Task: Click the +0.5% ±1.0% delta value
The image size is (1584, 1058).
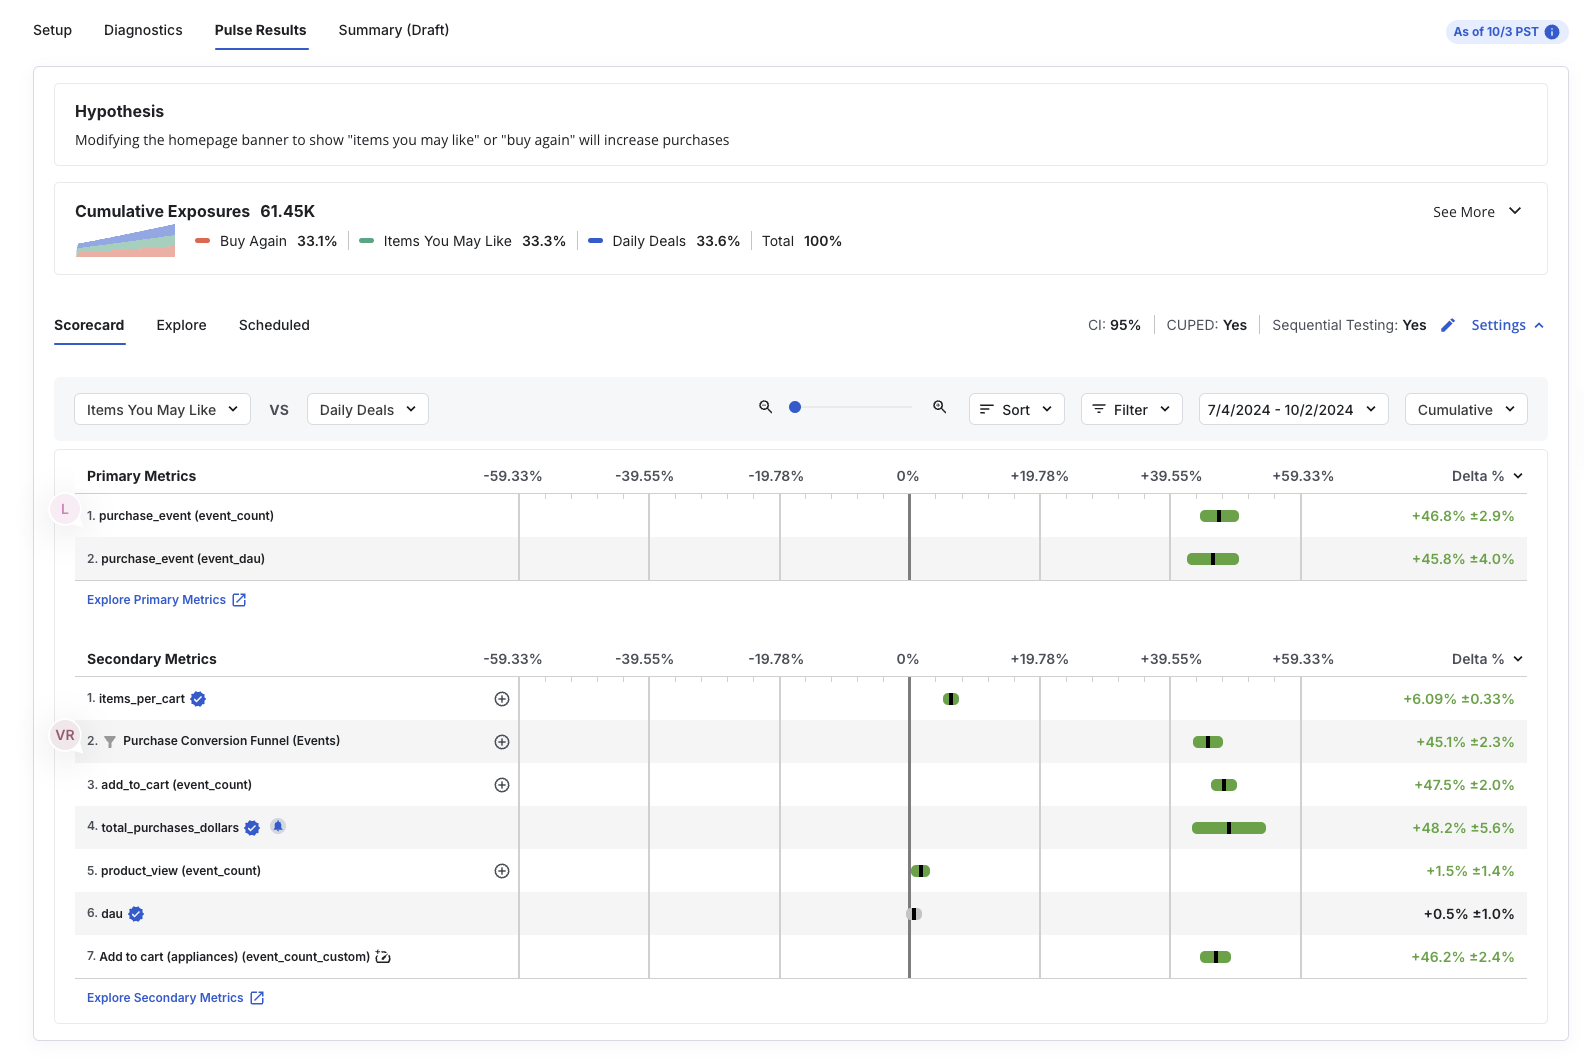Action: point(1469,914)
